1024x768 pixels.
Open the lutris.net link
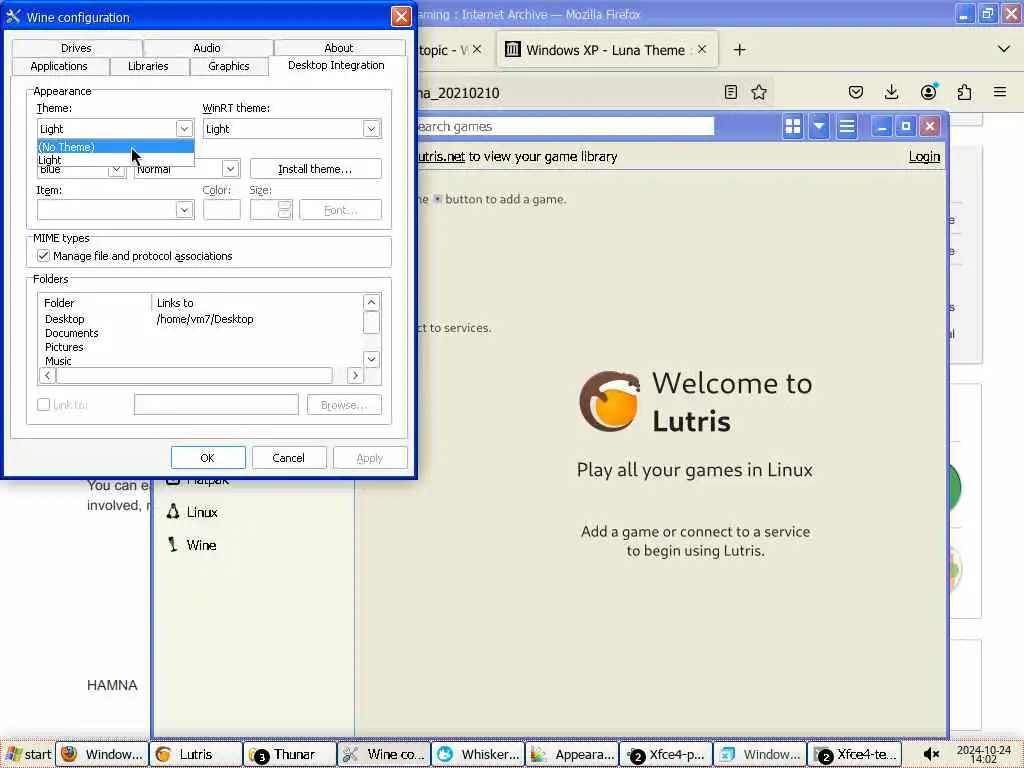[x=440, y=157]
